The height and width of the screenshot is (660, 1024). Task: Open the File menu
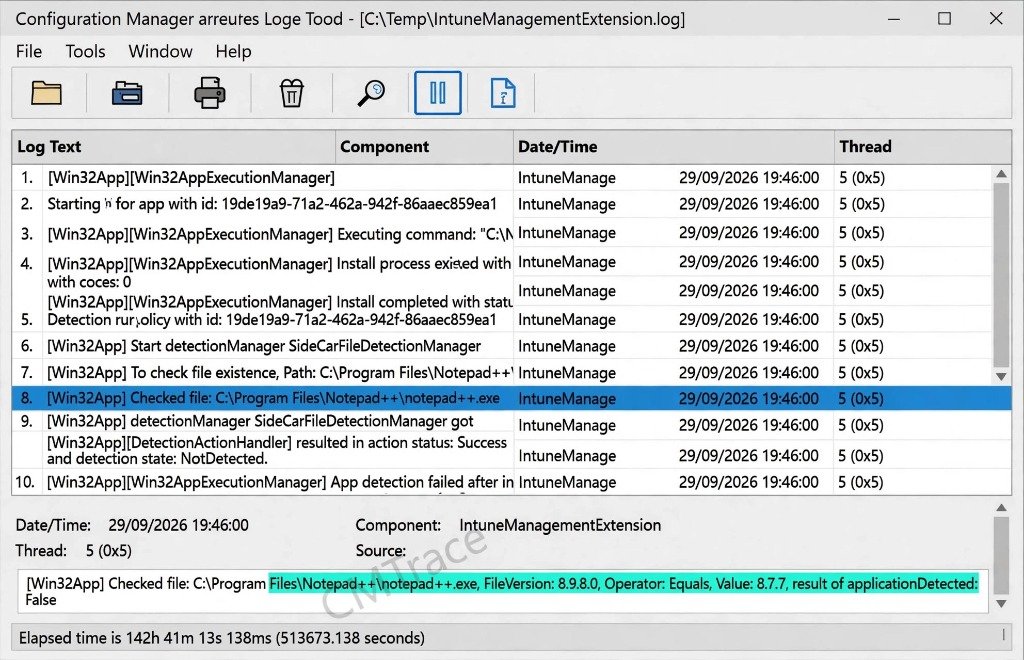tap(29, 52)
